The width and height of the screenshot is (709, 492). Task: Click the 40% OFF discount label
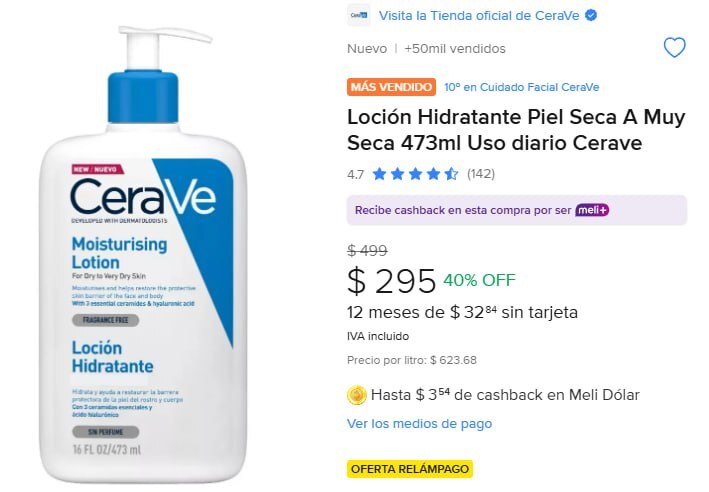[479, 280]
